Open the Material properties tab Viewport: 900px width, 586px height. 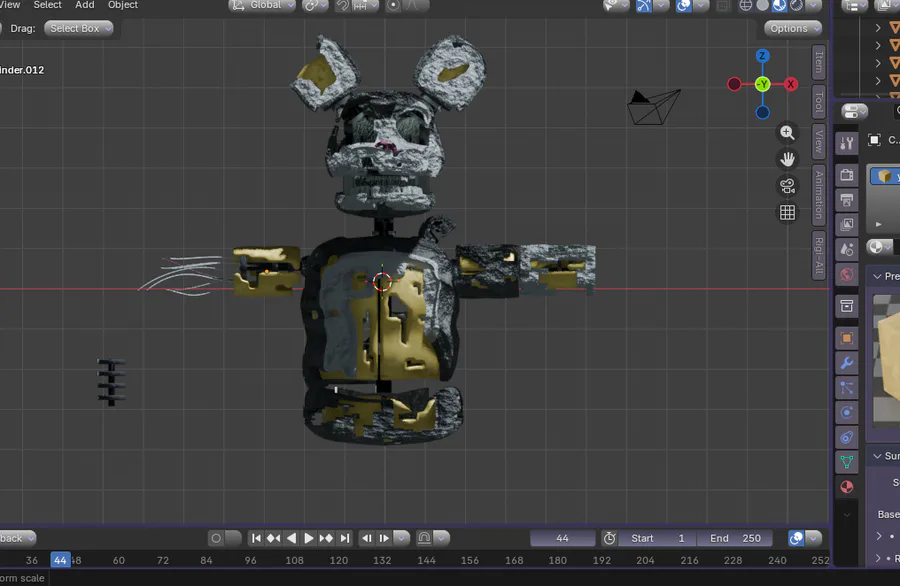(847, 487)
